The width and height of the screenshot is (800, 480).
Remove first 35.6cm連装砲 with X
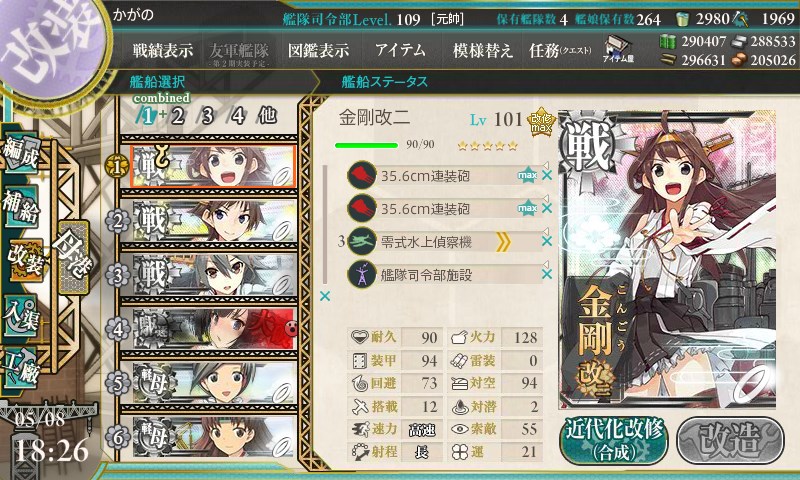547,175
